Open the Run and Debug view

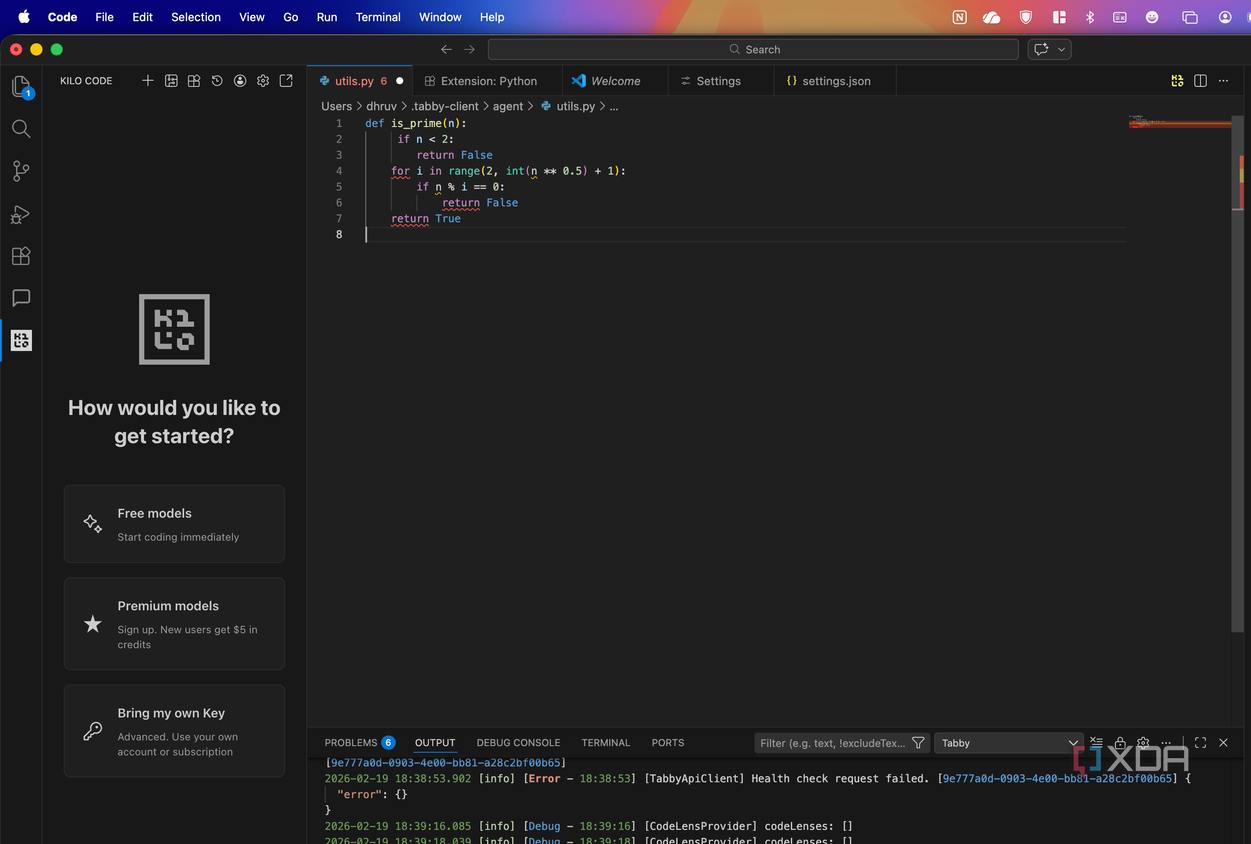point(21,214)
